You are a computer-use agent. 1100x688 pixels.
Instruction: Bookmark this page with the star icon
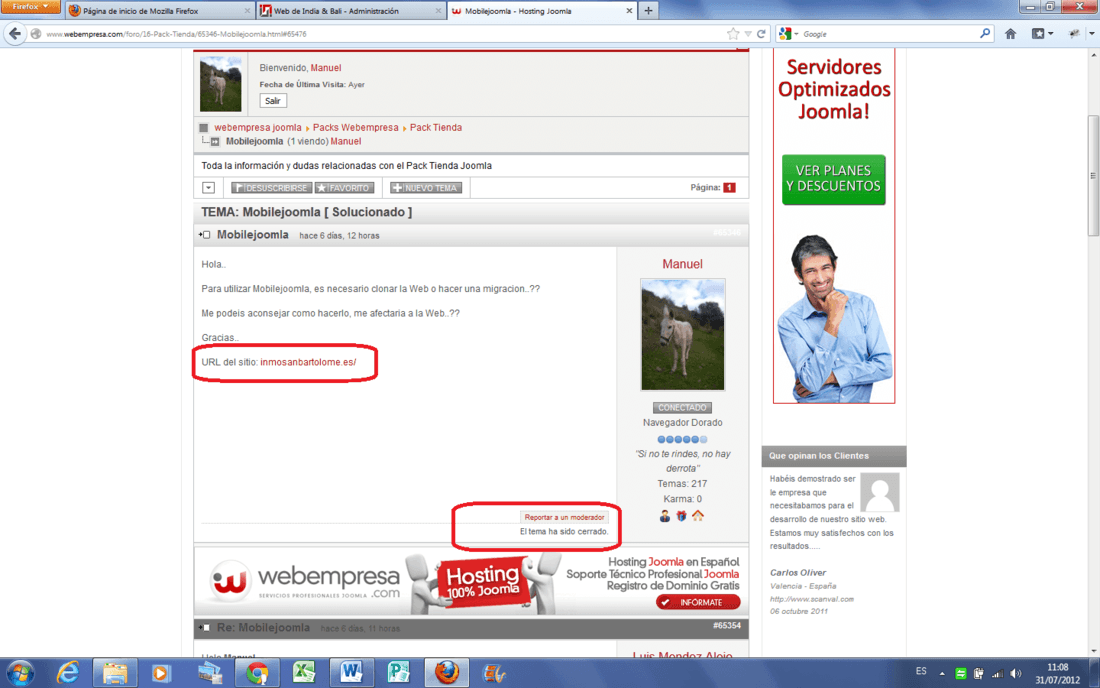tap(733, 34)
